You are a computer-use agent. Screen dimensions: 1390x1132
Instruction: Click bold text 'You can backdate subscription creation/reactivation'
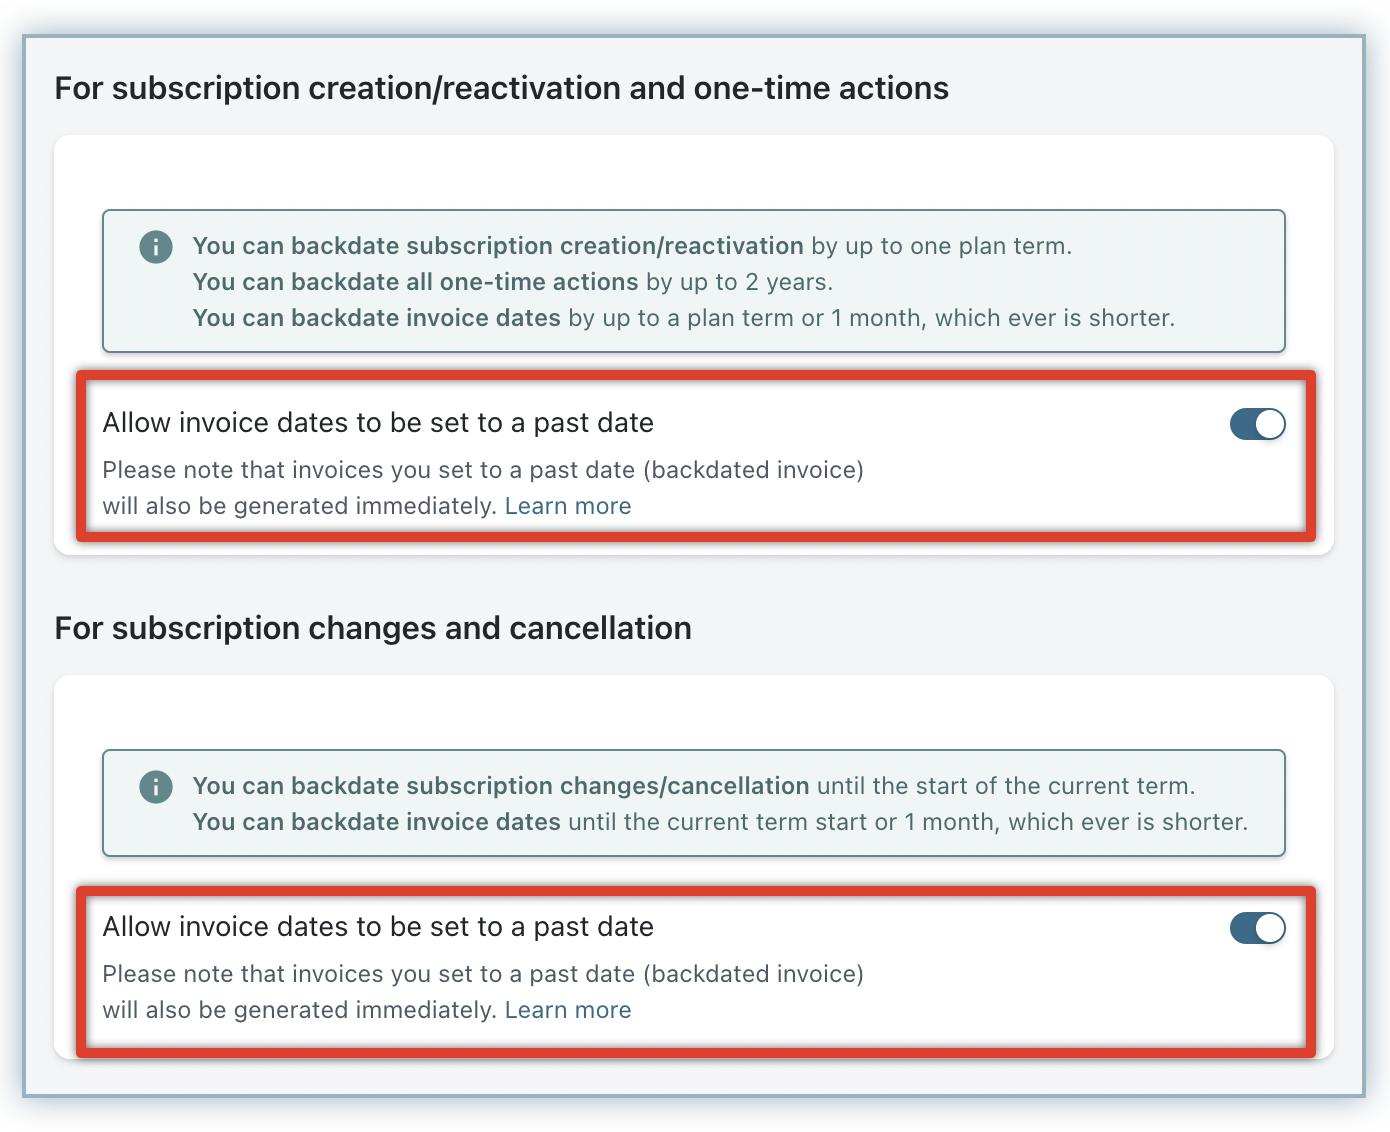(498, 246)
